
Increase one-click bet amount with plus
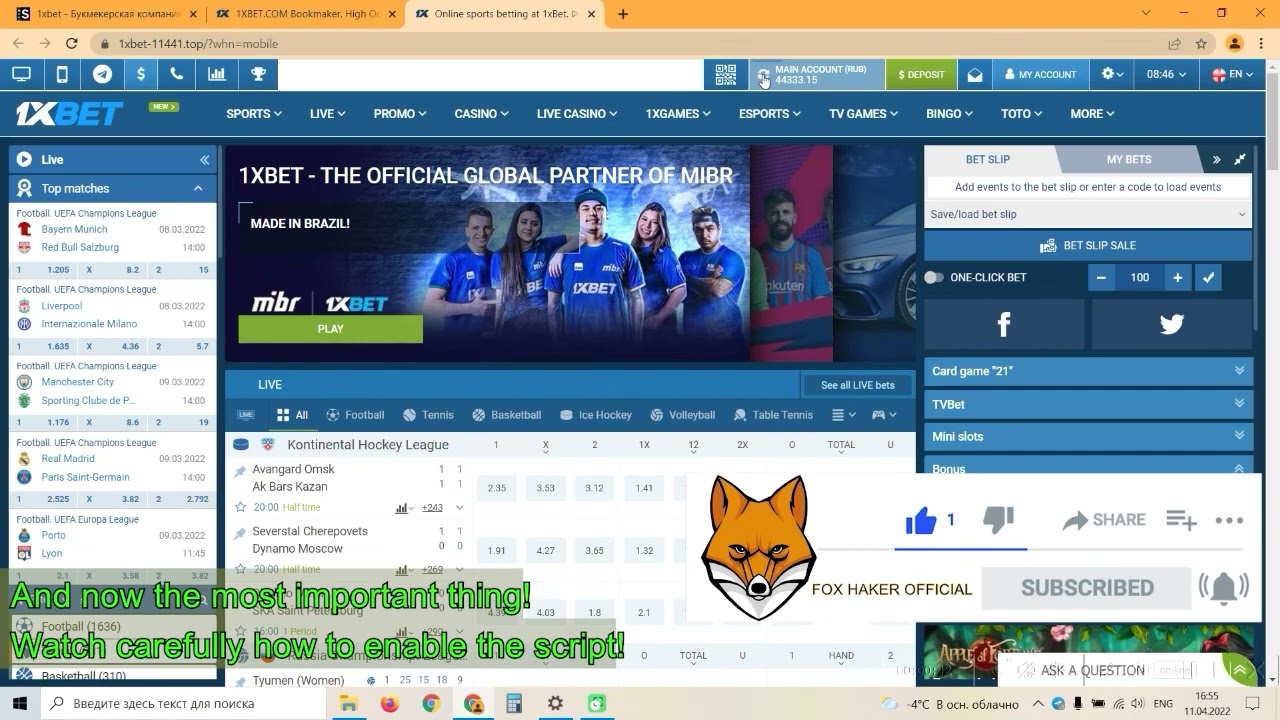(1178, 278)
